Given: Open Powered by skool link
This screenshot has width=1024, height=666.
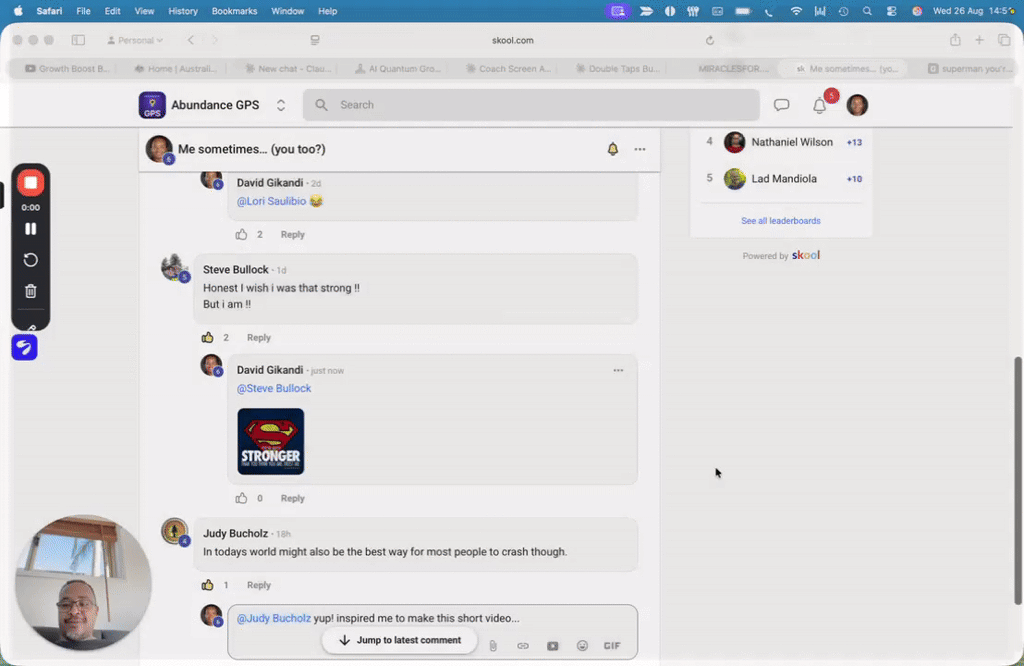Looking at the screenshot, I should 780,255.
